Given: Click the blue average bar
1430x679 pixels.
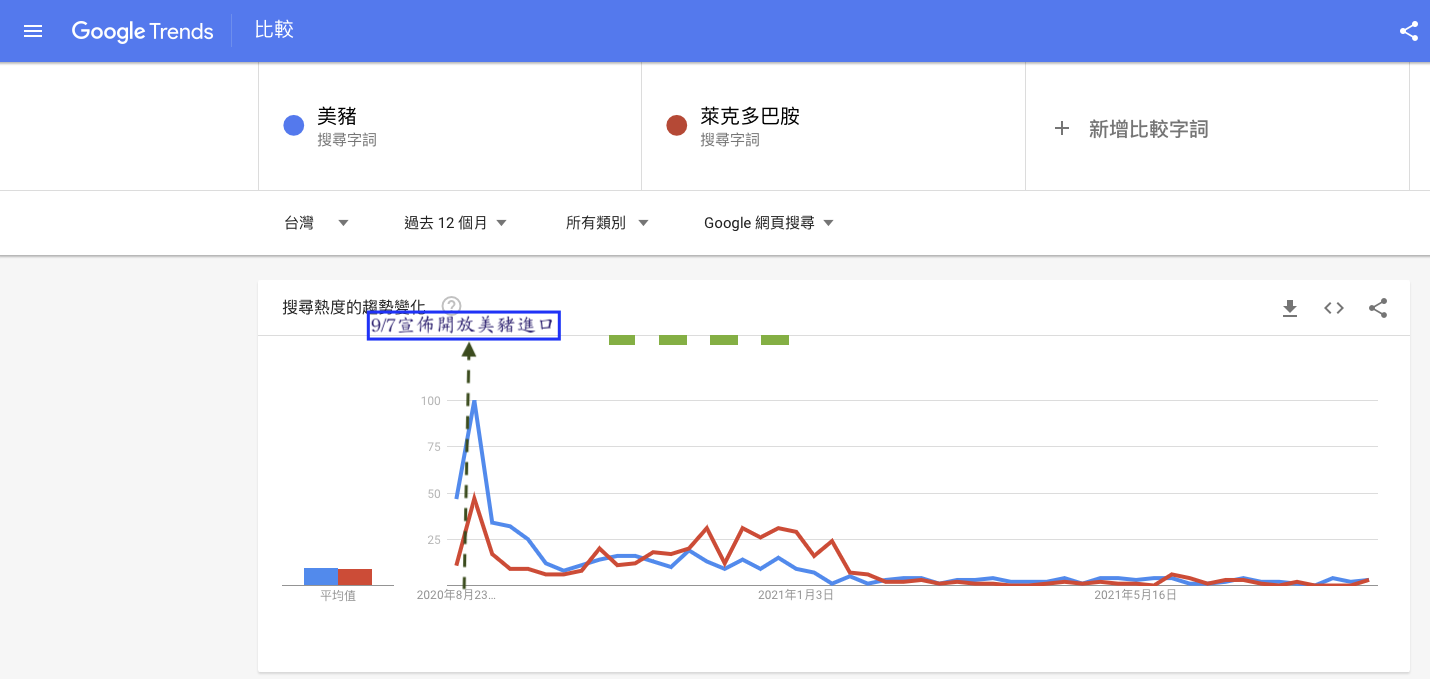Looking at the screenshot, I should tap(321, 576).
